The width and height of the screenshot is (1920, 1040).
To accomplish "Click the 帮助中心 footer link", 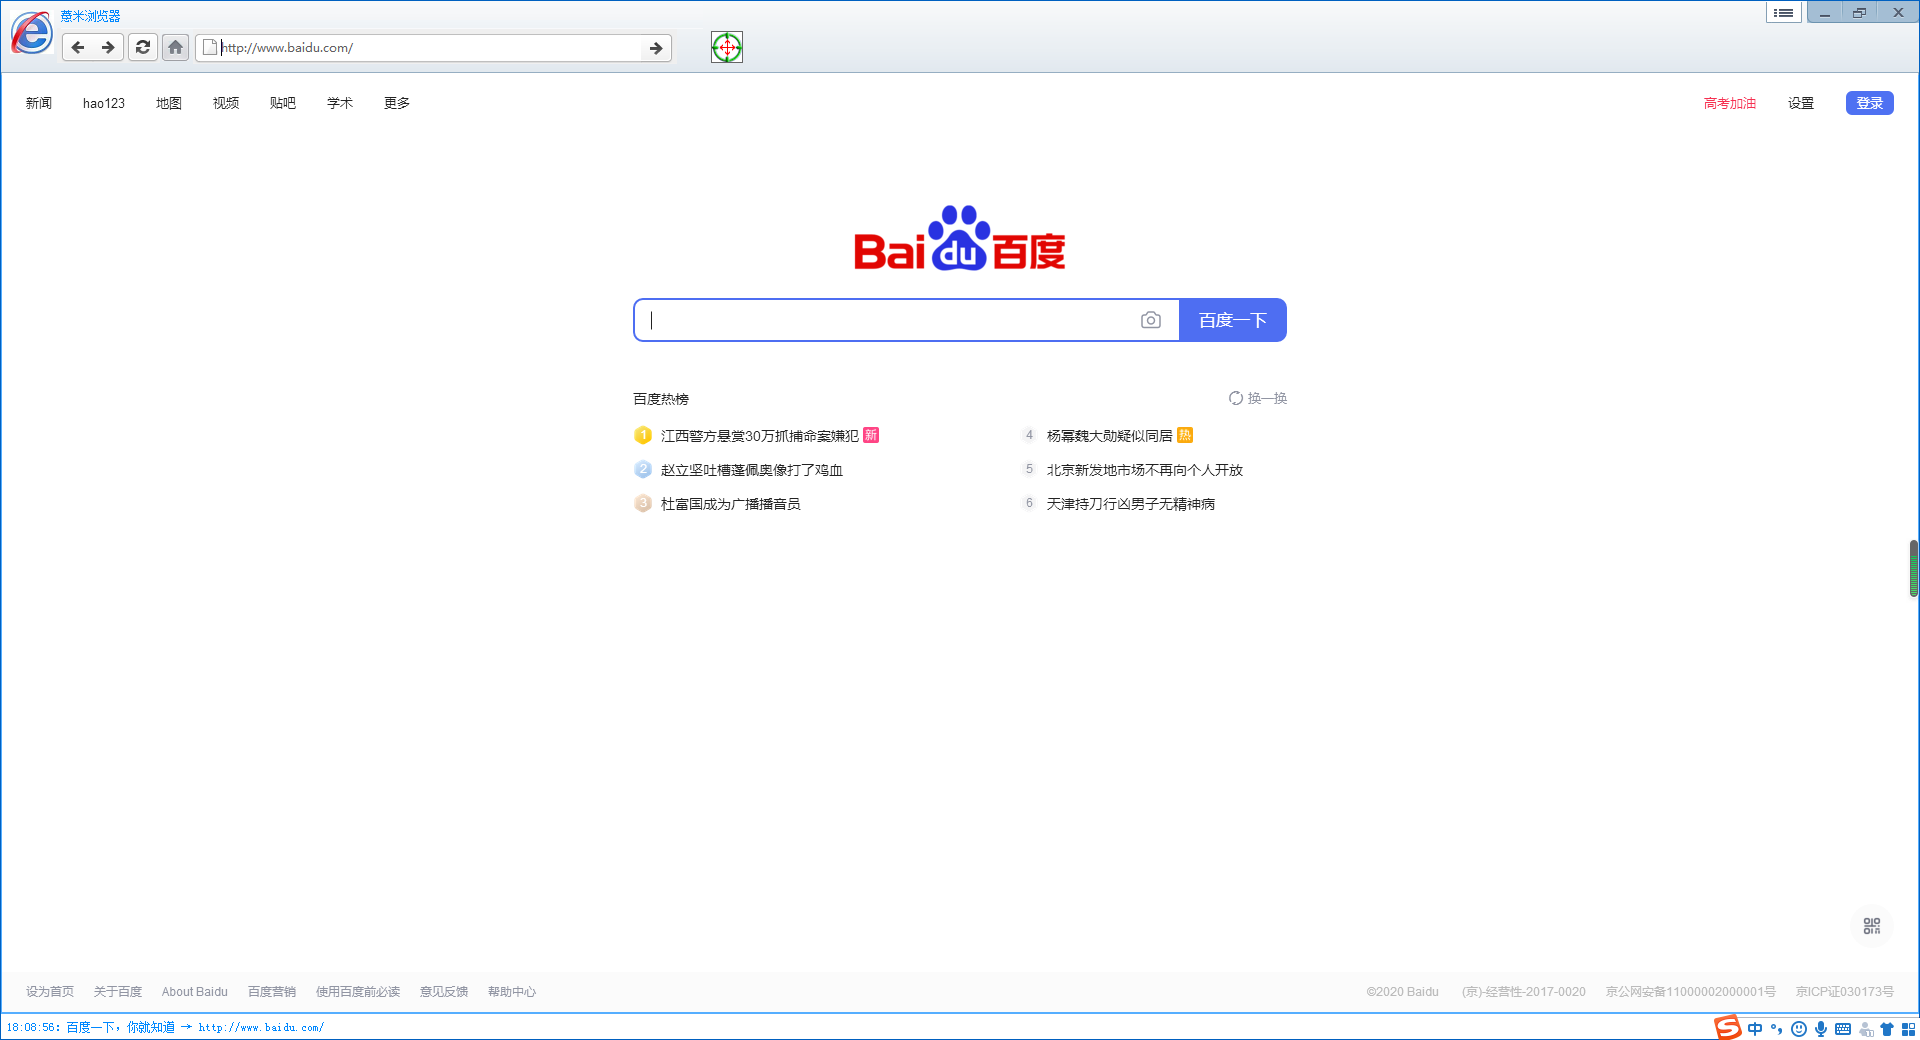I will click(512, 991).
